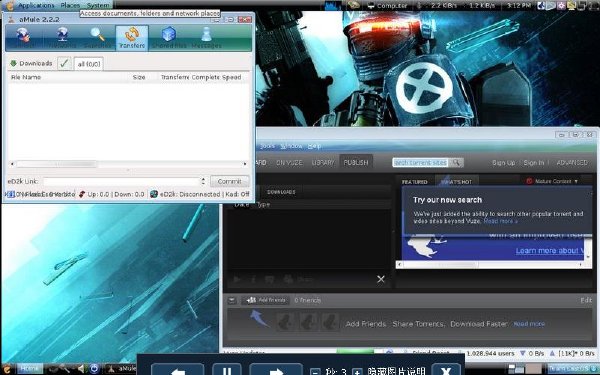Click the eD2k Link input field
The height and width of the screenshot is (375, 600).
click(122, 181)
